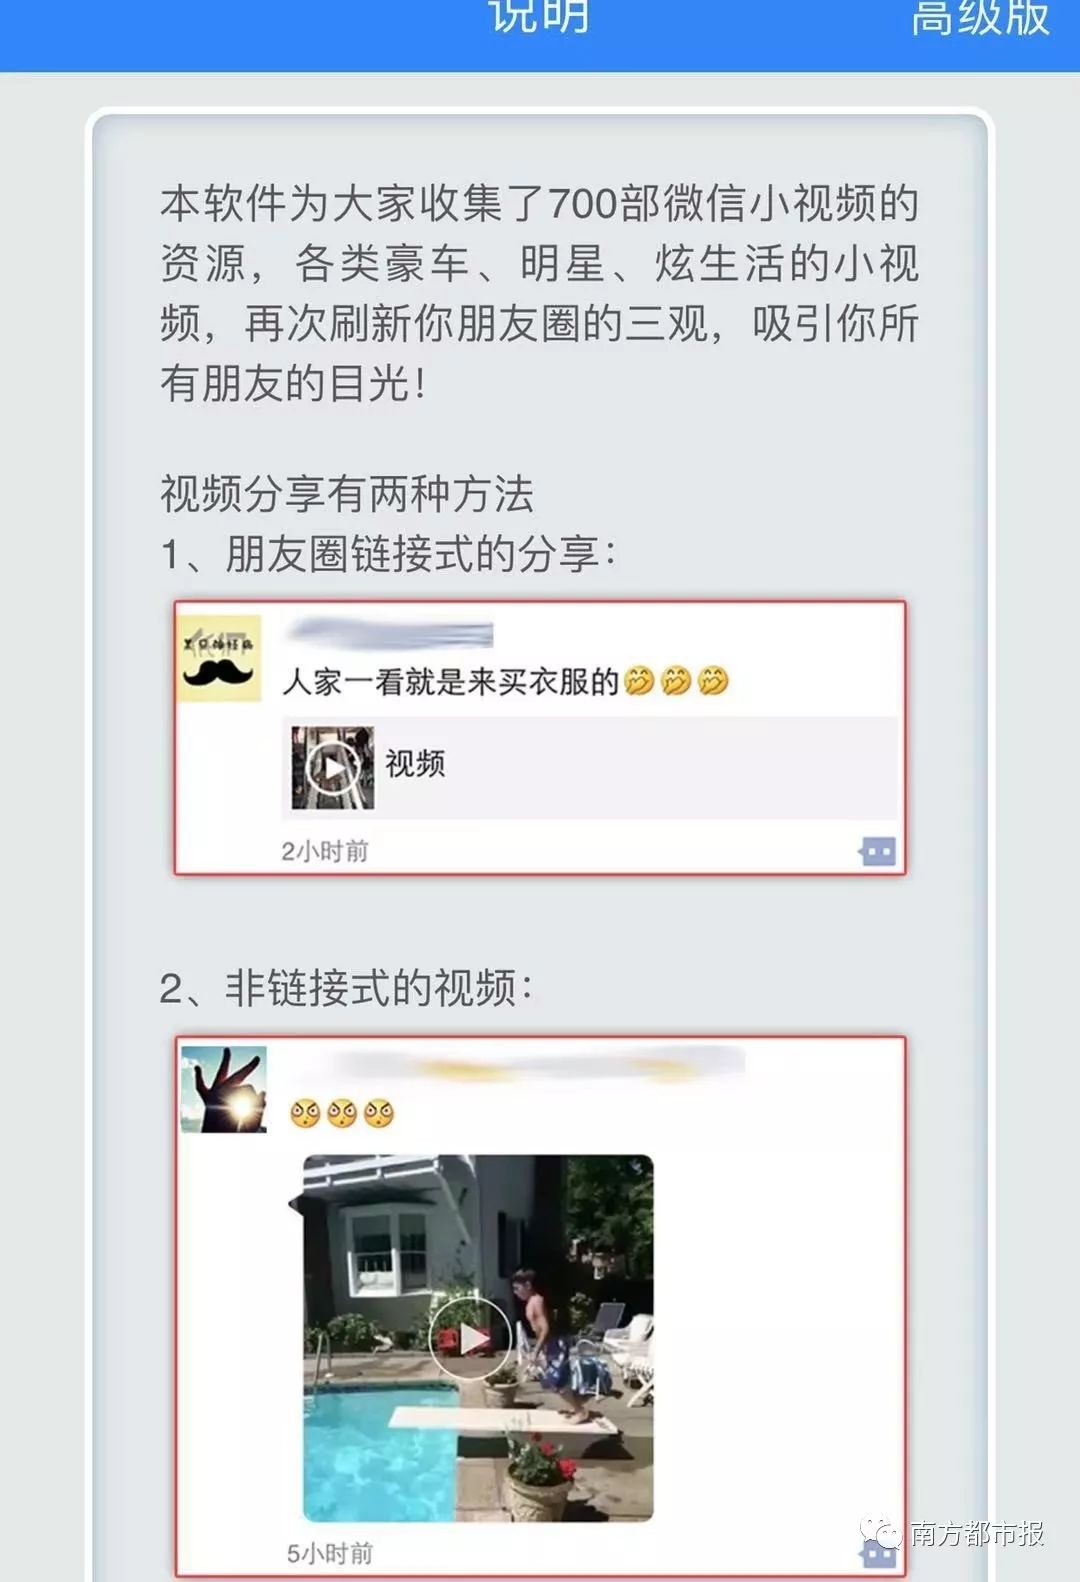Open the 视频 link card
Screen dimensions: 1080x1582
(590, 768)
